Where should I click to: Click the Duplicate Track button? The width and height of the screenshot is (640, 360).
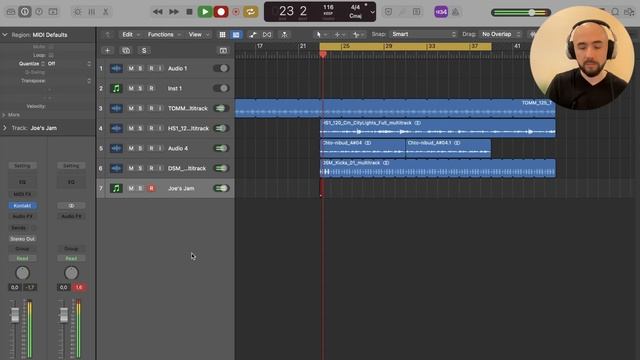click(x=126, y=51)
